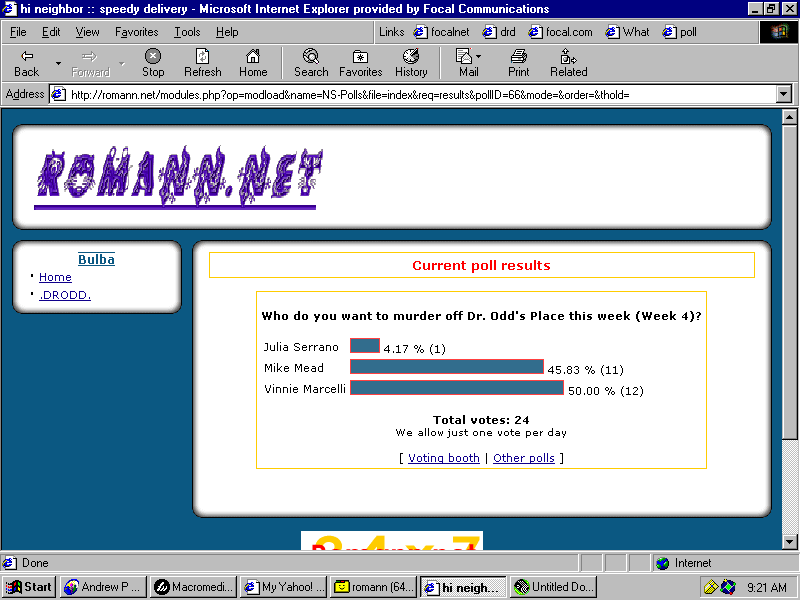Click the 9:21 AM taskbar clock
This screenshot has height=600, width=800.
[x=766, y=587]
